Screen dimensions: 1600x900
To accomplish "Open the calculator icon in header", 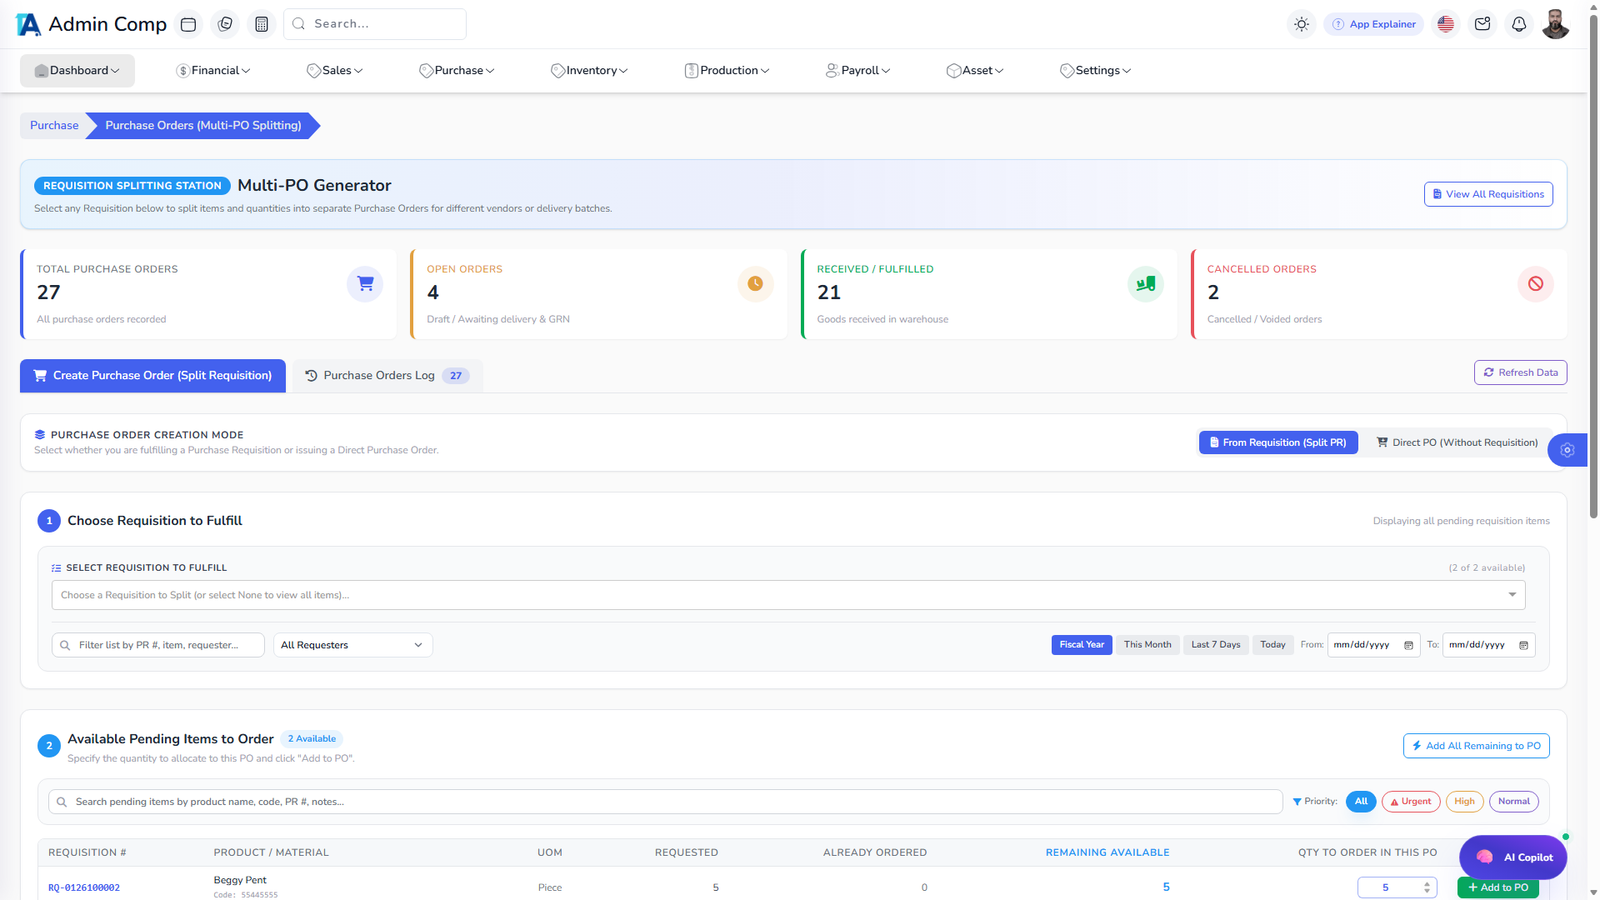I will point(262,24).
